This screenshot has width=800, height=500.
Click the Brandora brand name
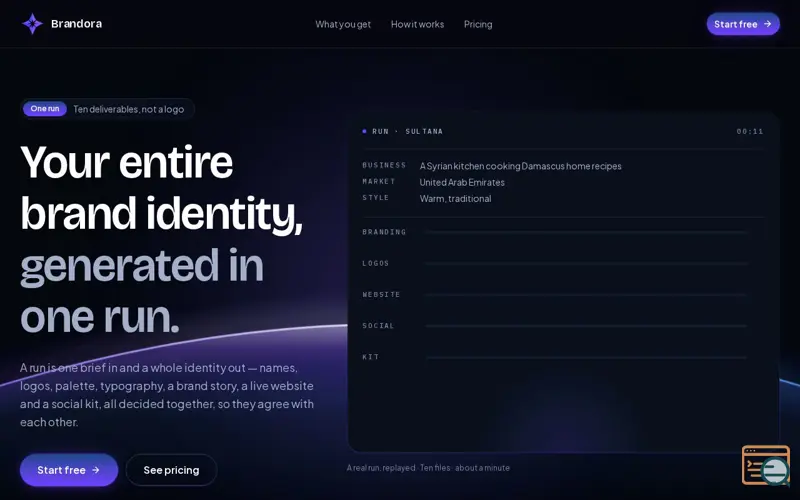[x=77, y=23]
